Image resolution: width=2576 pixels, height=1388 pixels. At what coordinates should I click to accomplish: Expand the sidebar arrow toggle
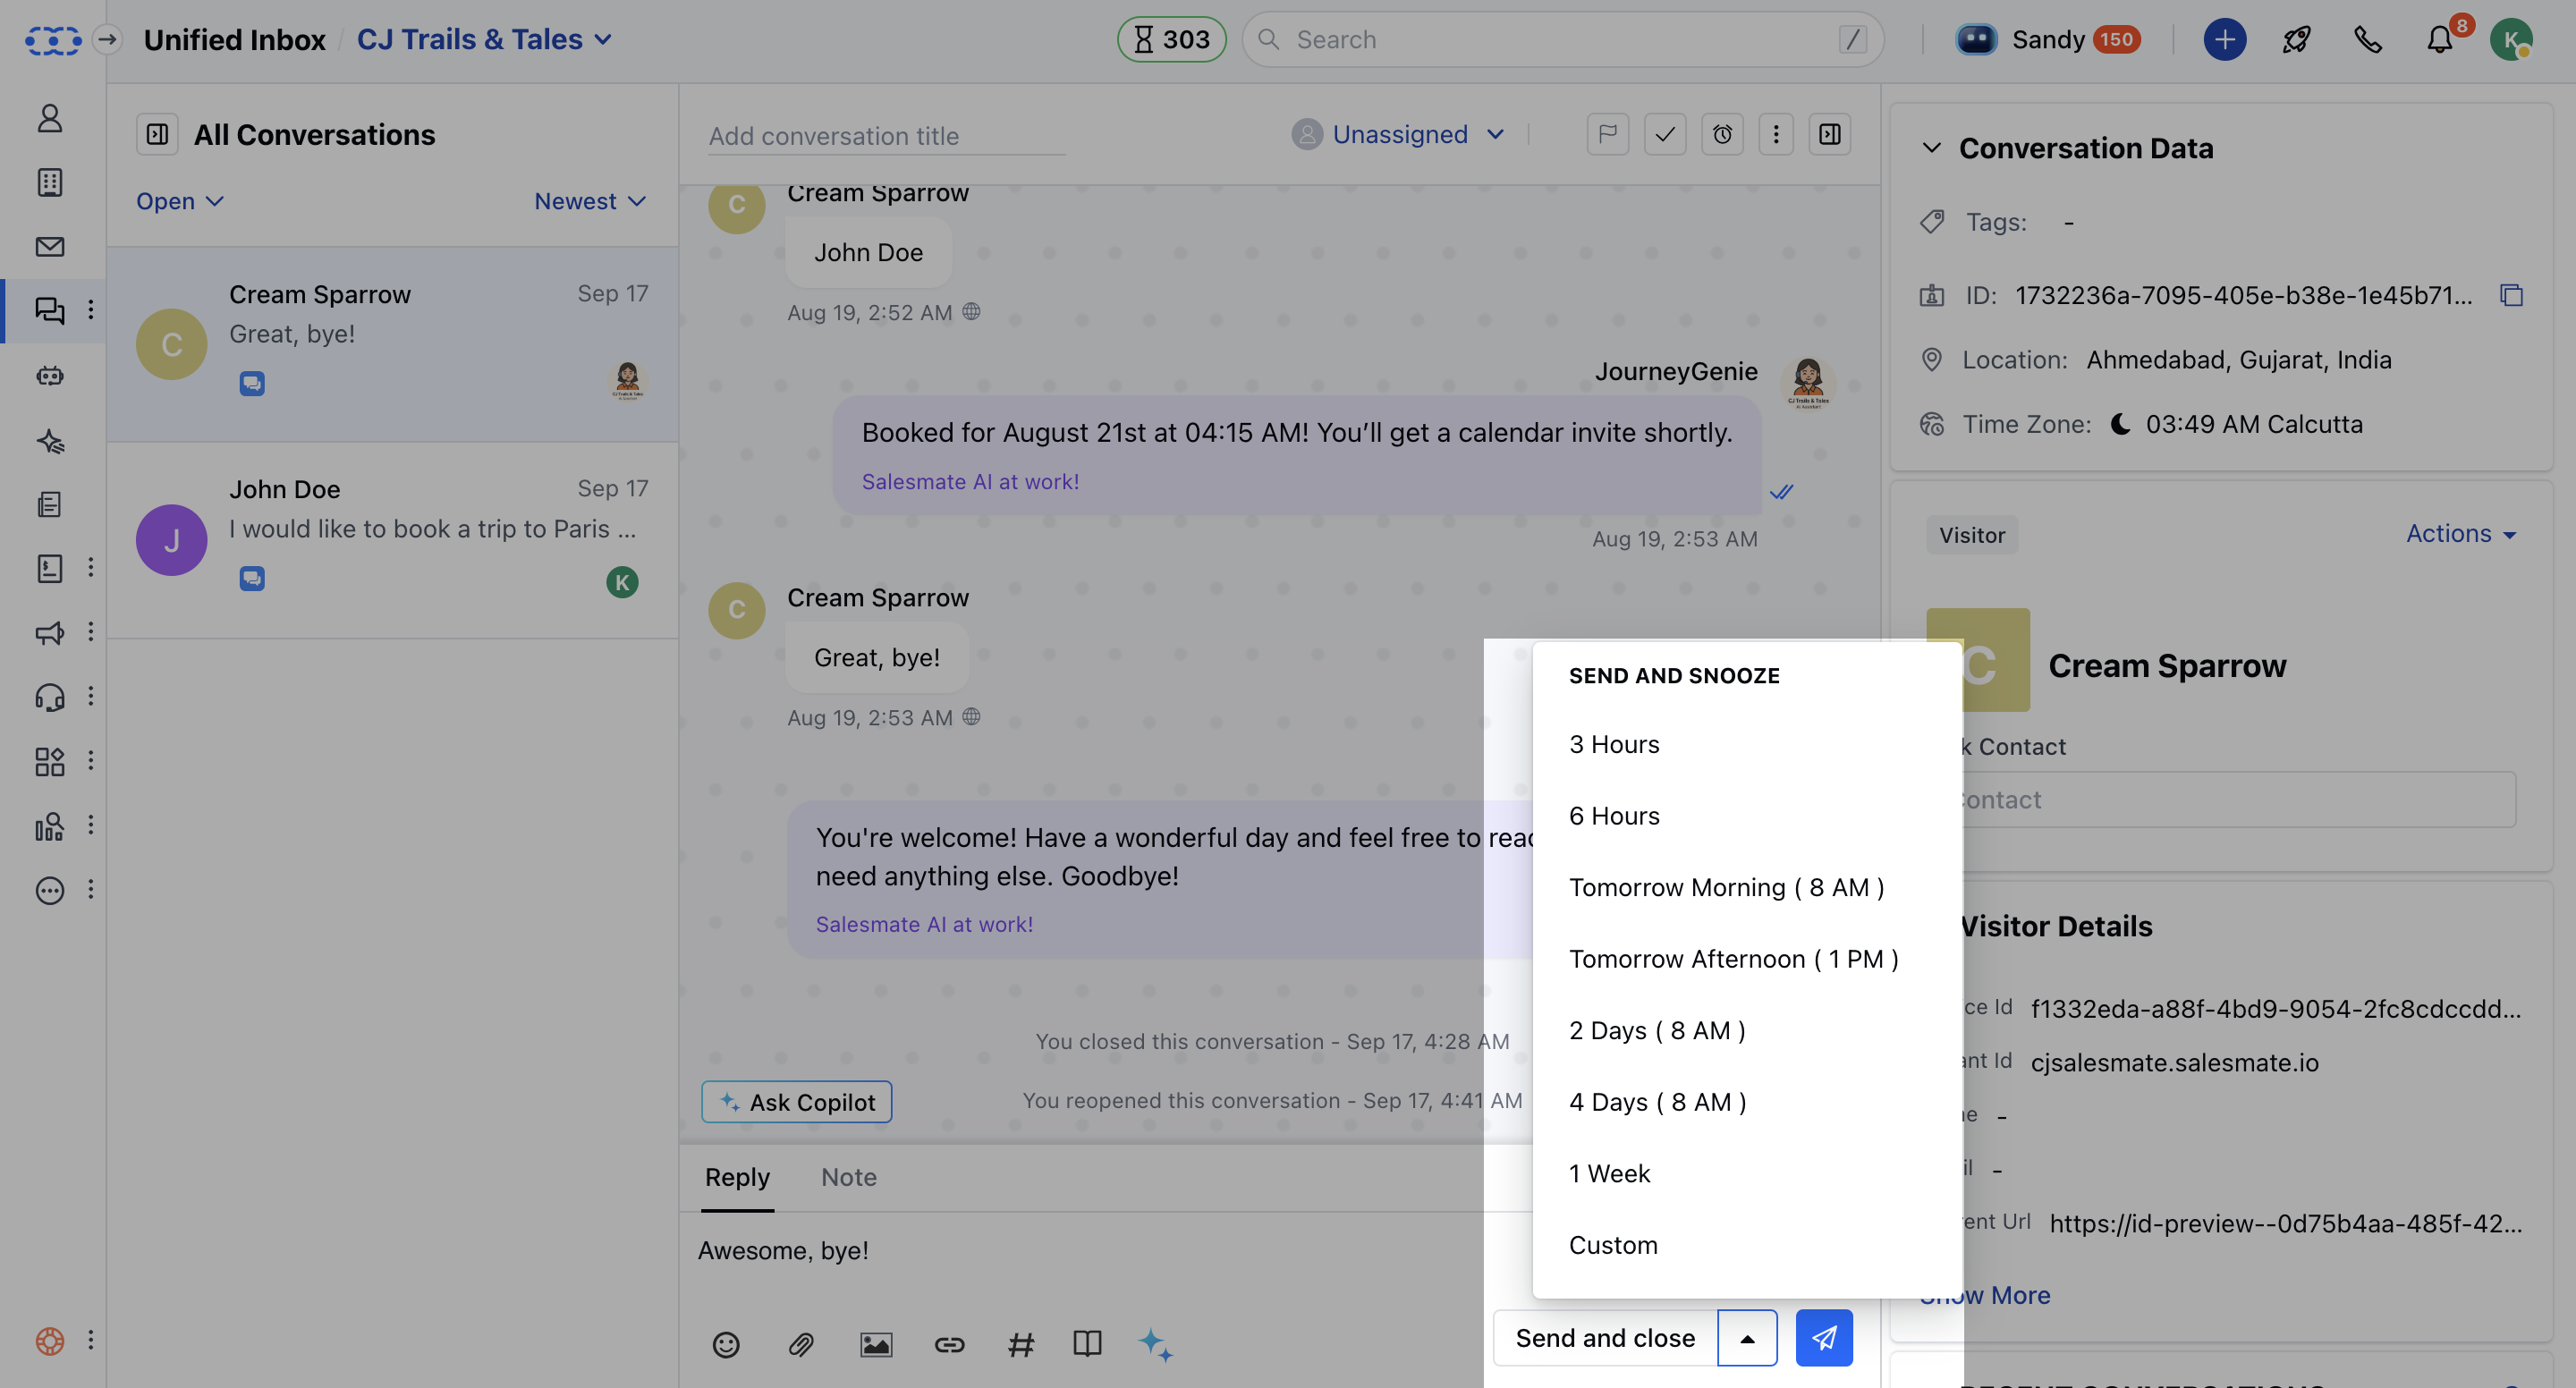pos(107,39)
